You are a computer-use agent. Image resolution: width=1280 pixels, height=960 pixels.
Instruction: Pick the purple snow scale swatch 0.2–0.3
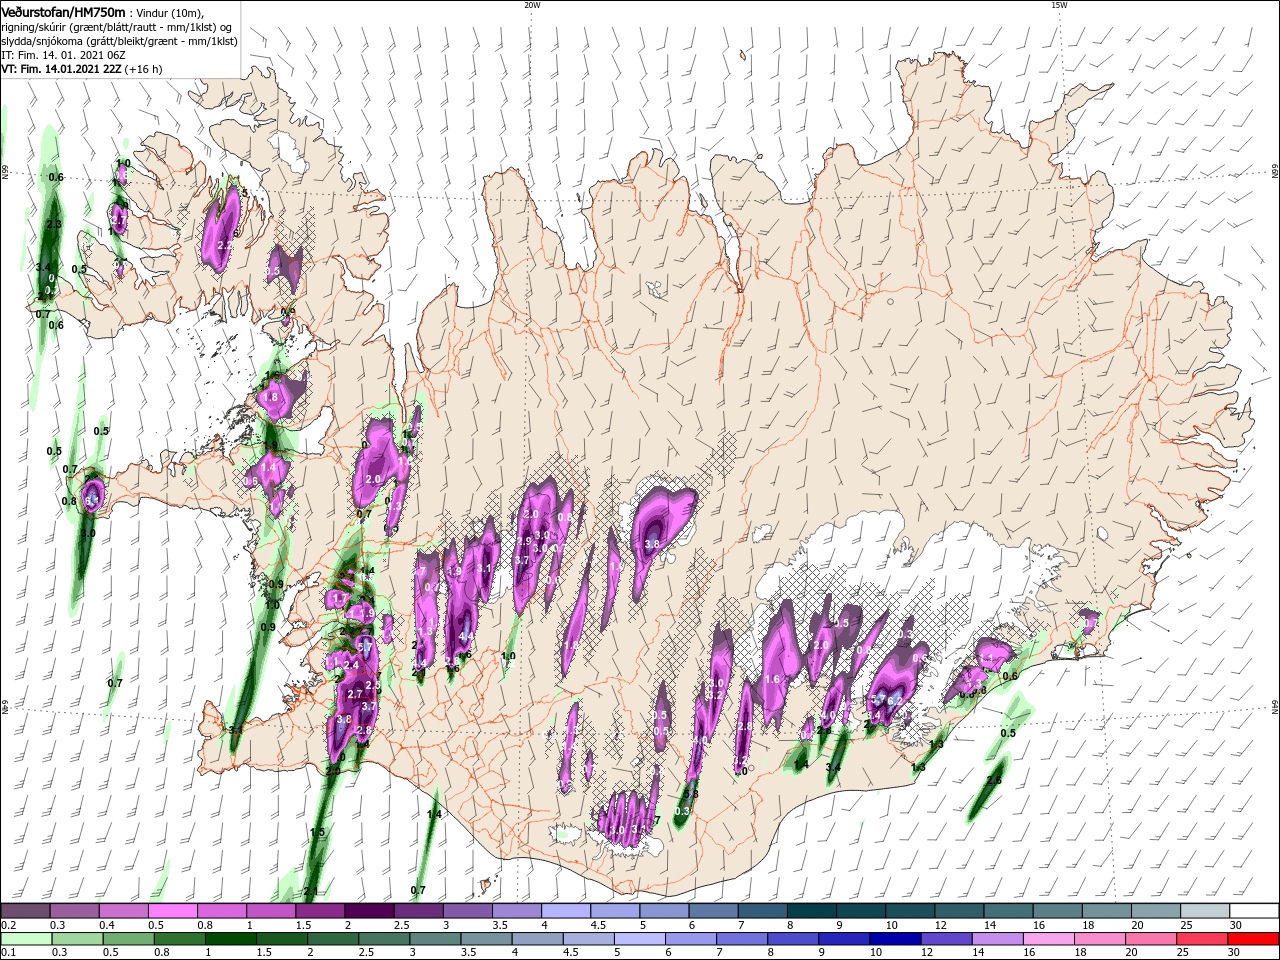click(x=25, y=911)
